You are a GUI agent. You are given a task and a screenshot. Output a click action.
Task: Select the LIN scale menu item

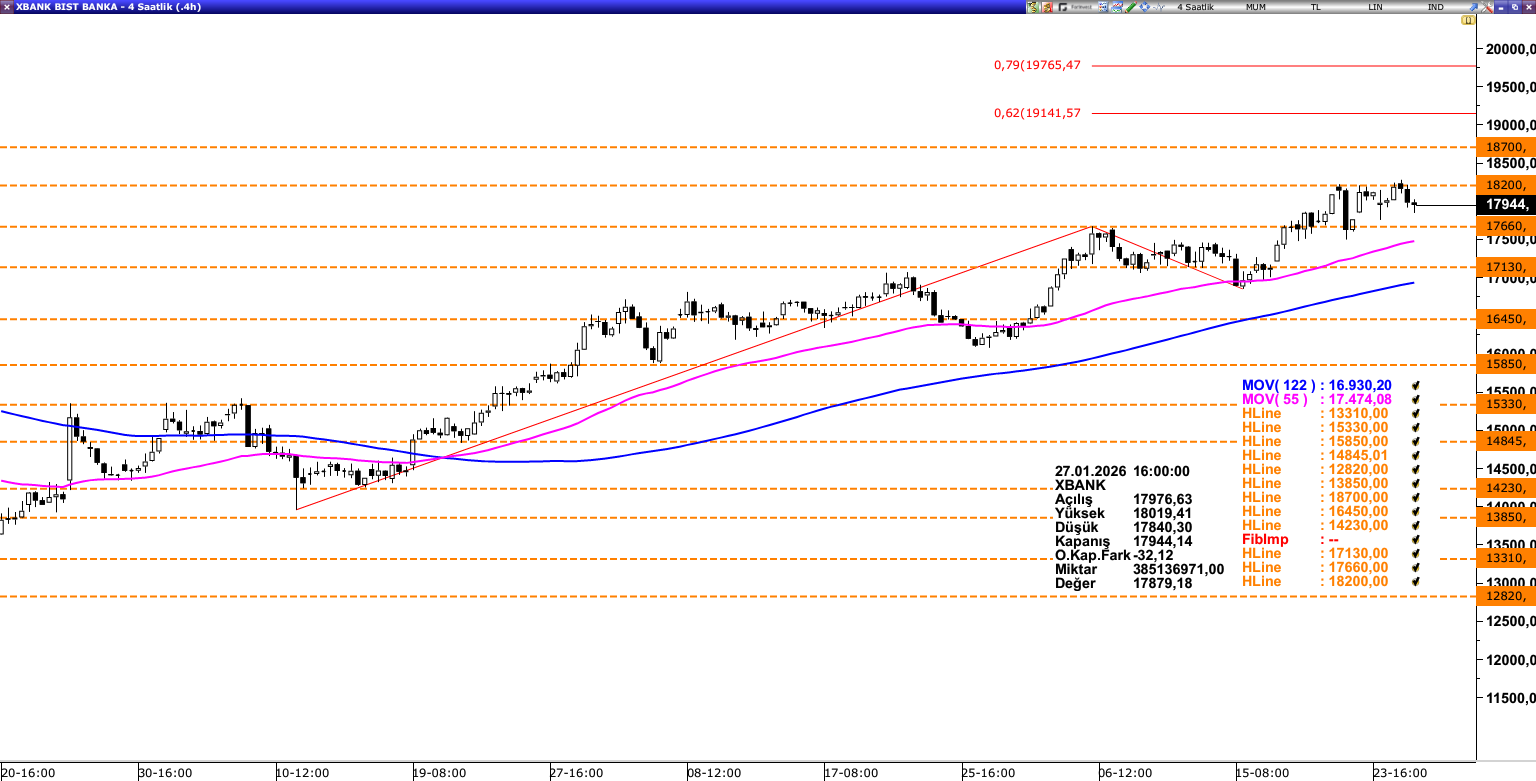[x=1376, y=7]
